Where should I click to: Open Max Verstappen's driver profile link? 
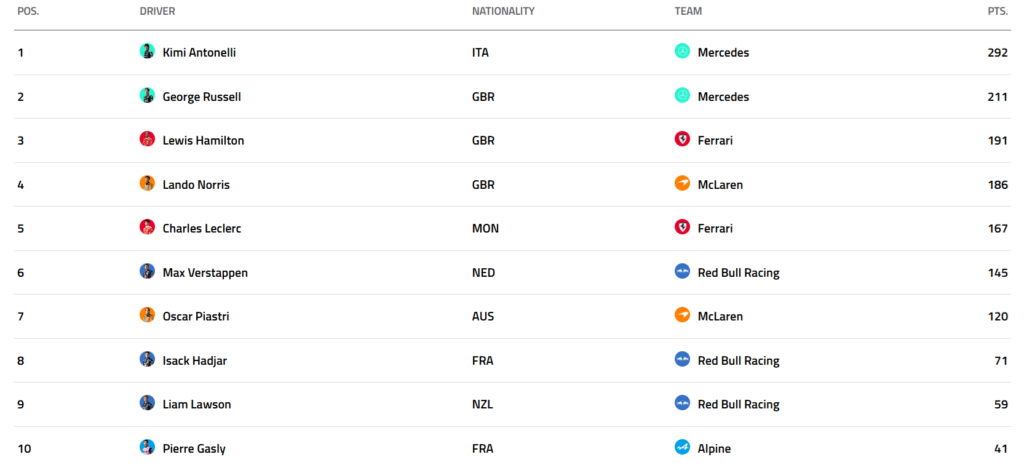205,272
